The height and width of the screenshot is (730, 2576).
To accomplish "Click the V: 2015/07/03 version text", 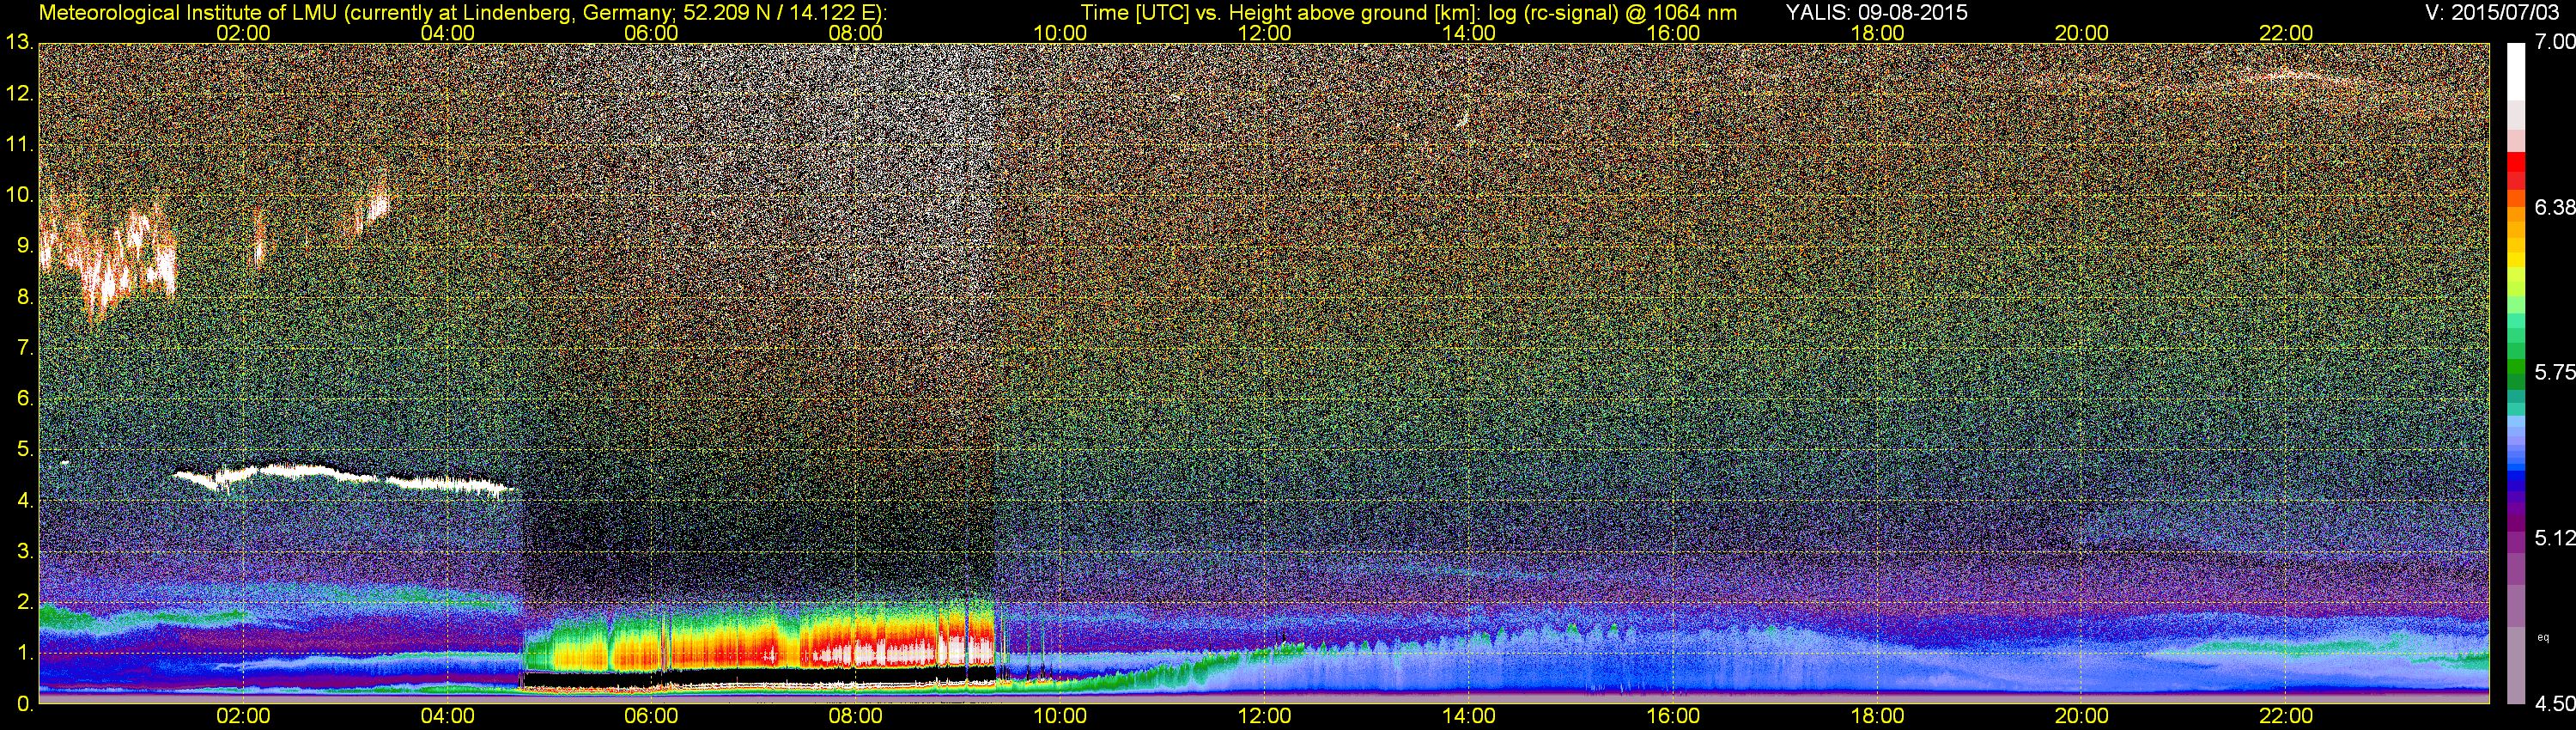I will tap(2489, 12).
